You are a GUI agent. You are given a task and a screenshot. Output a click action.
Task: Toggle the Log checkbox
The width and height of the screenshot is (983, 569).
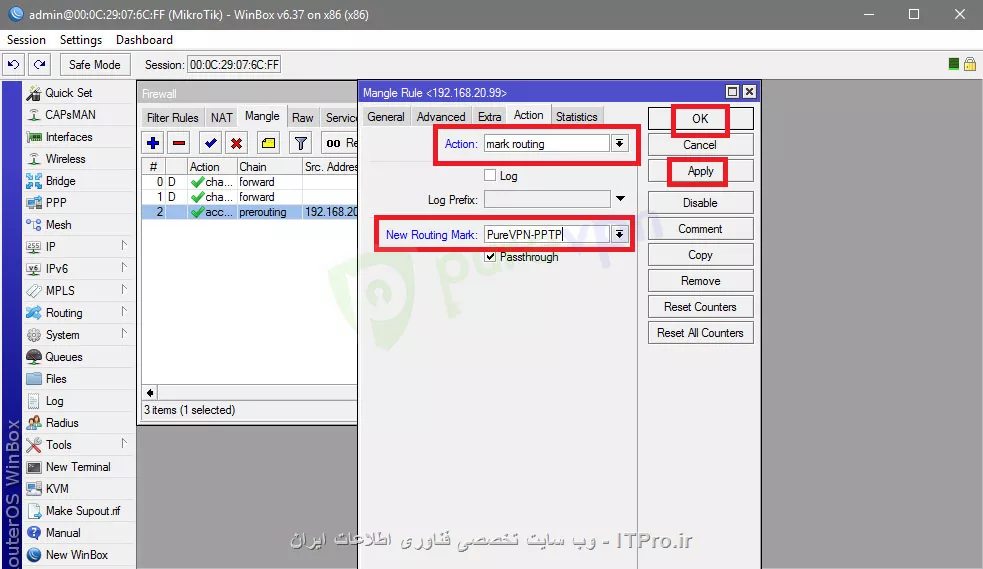[x=490, y=175]
